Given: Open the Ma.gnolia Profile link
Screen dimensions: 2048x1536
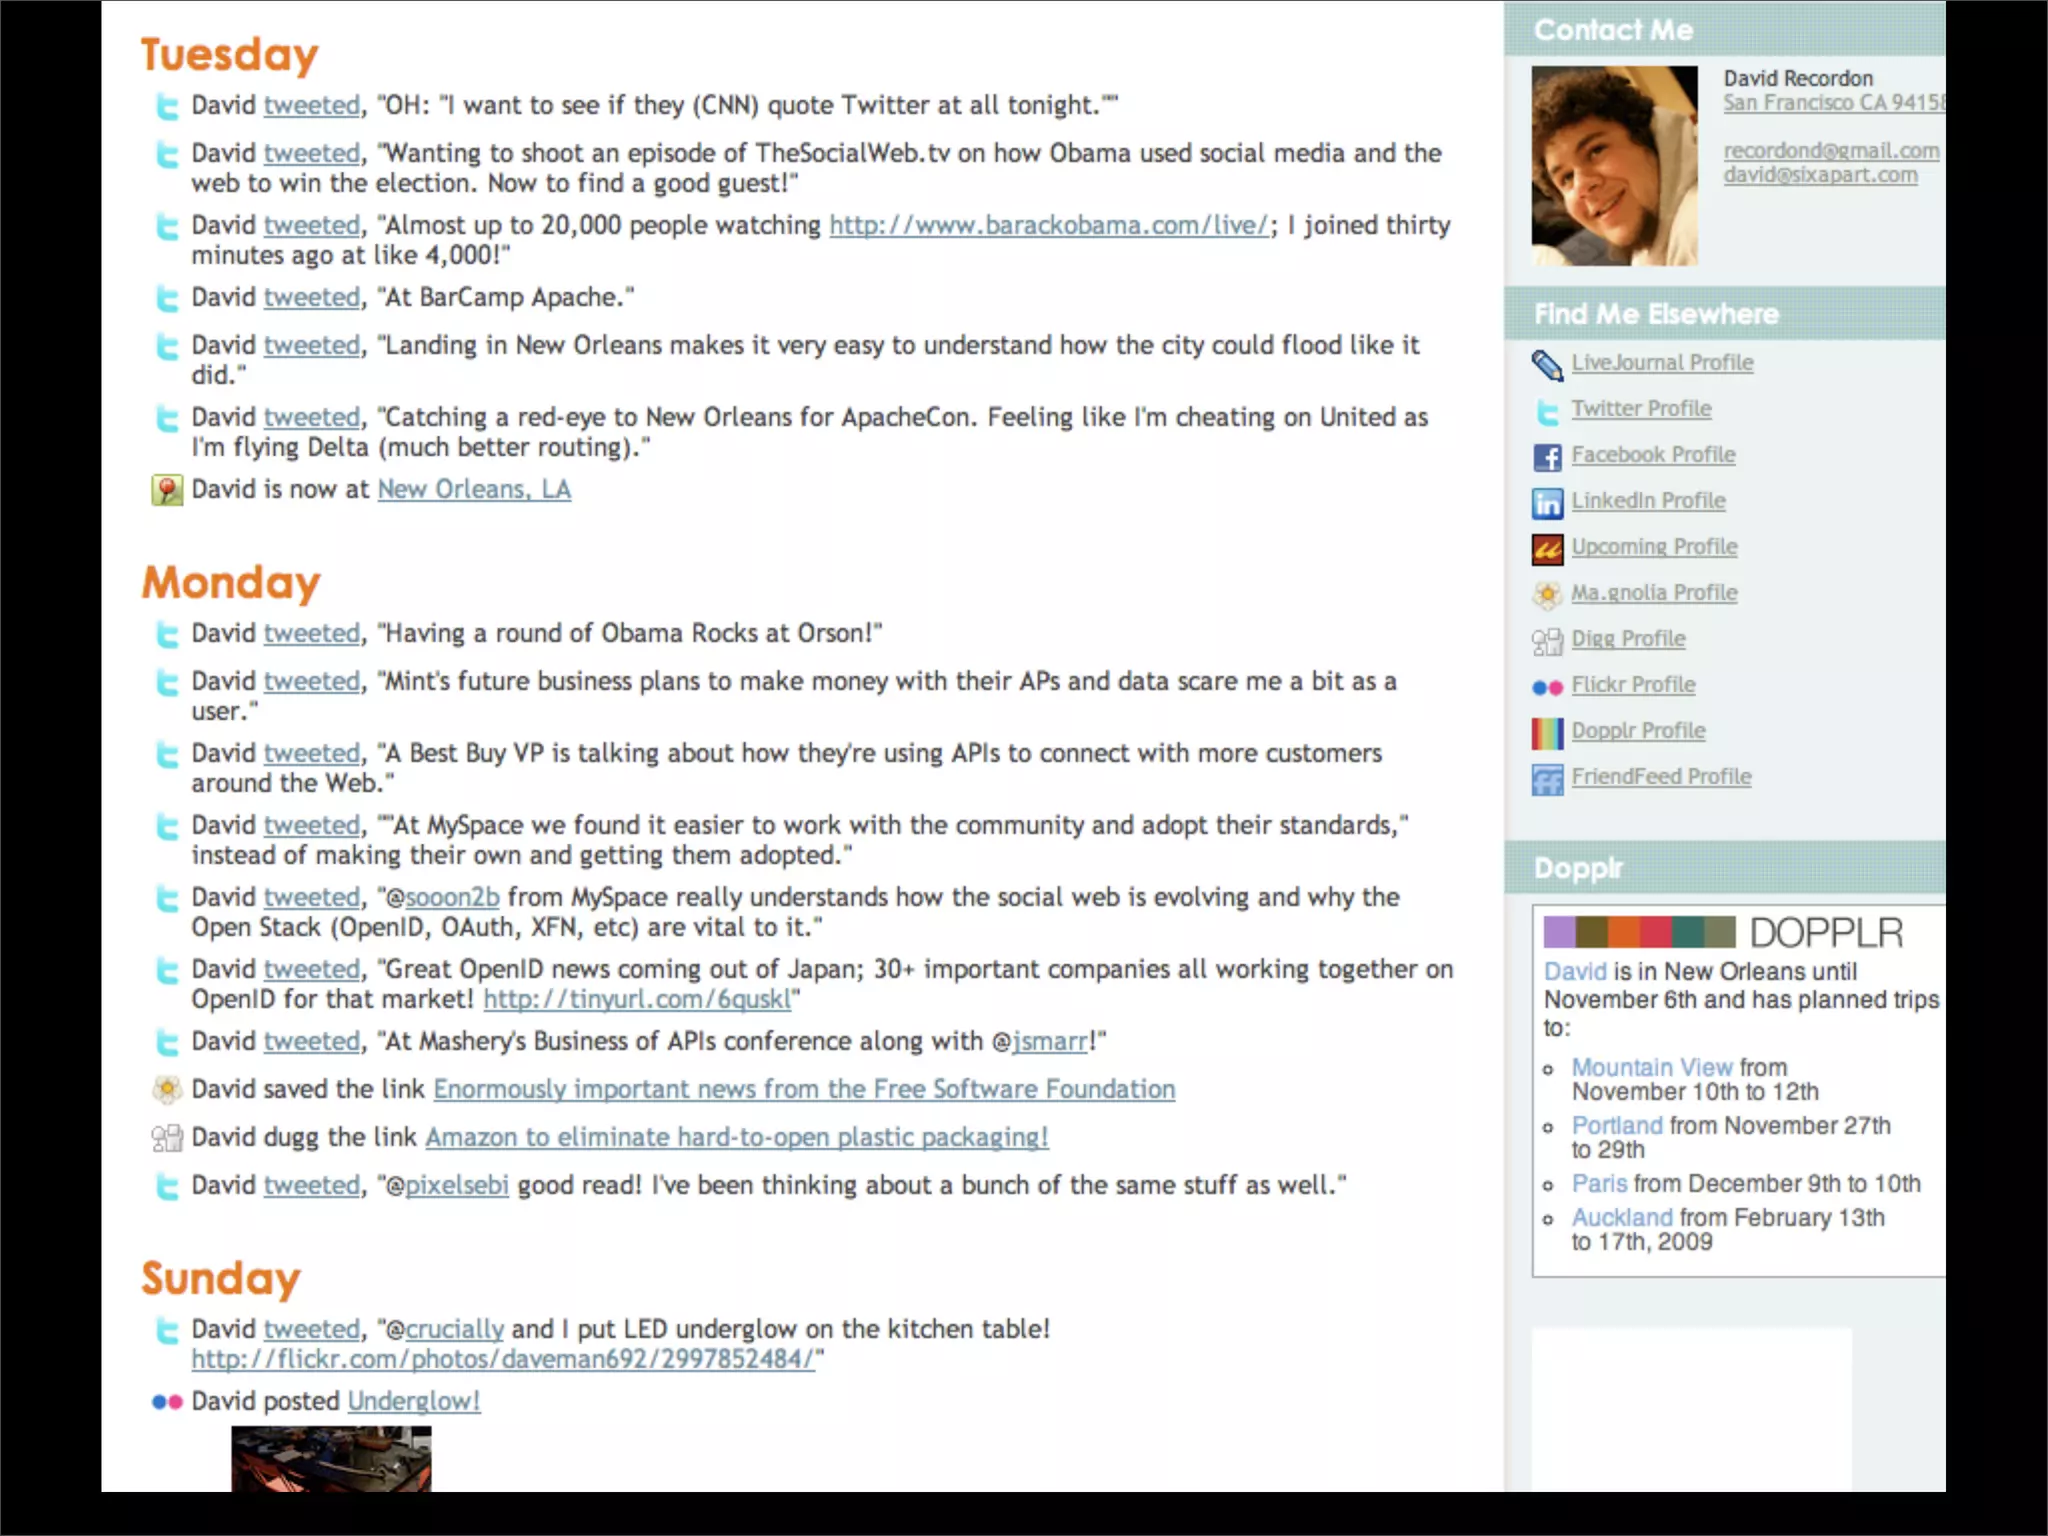Looking at the screenshot, I should 1654,593.
